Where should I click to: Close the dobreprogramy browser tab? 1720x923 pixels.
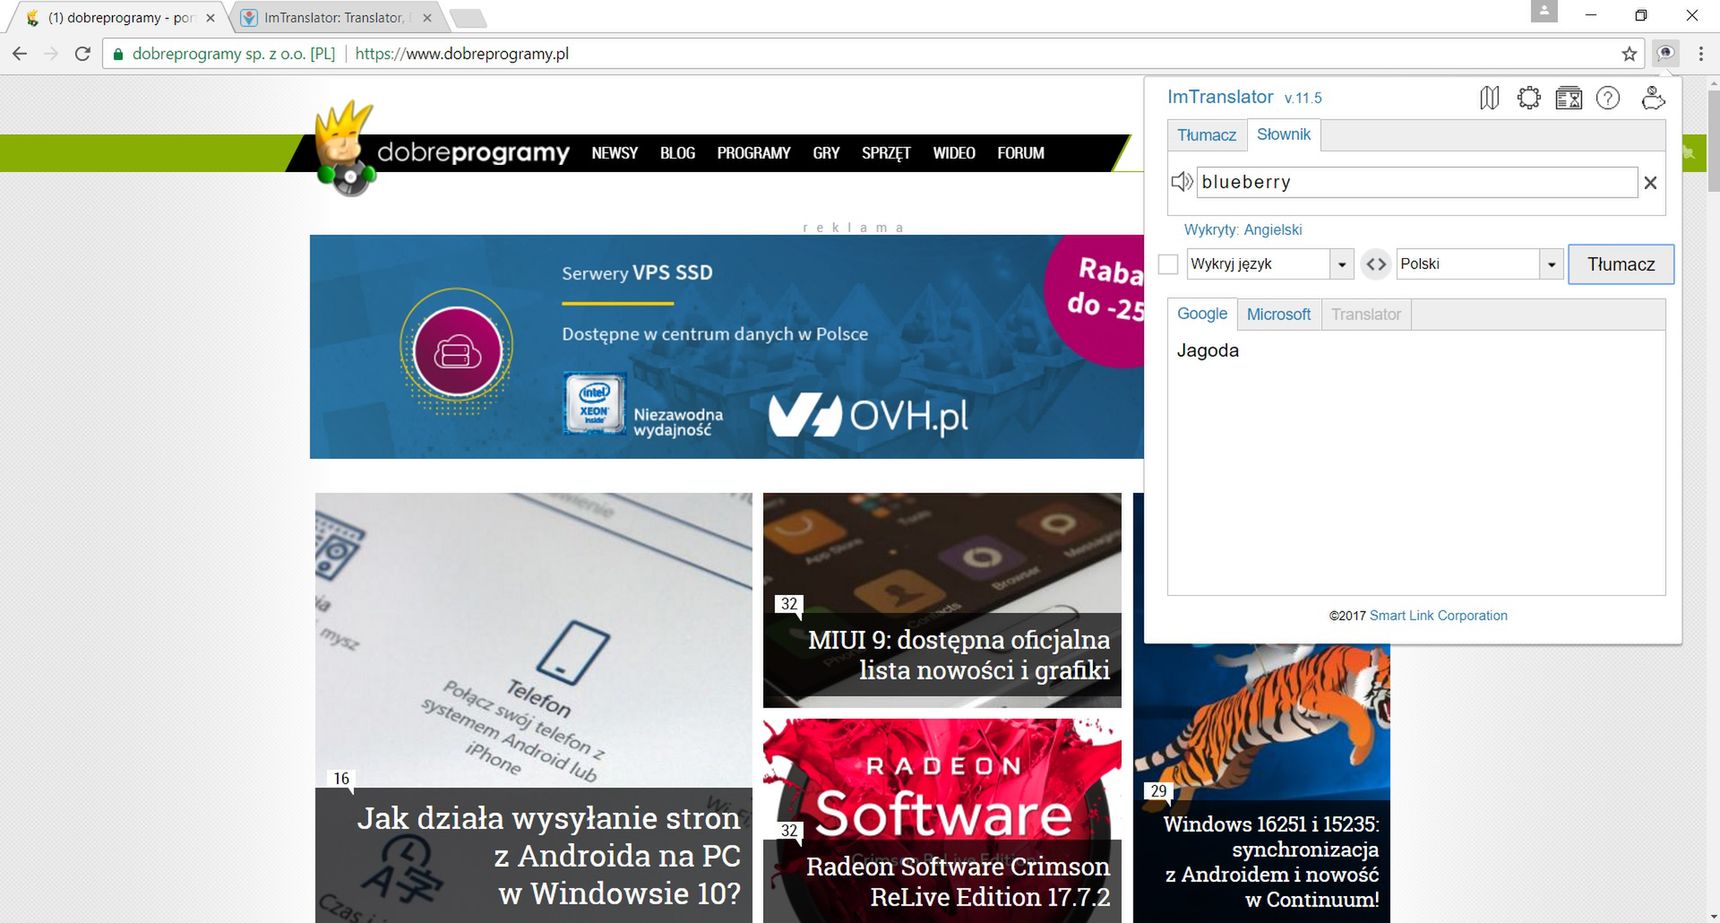210,18
